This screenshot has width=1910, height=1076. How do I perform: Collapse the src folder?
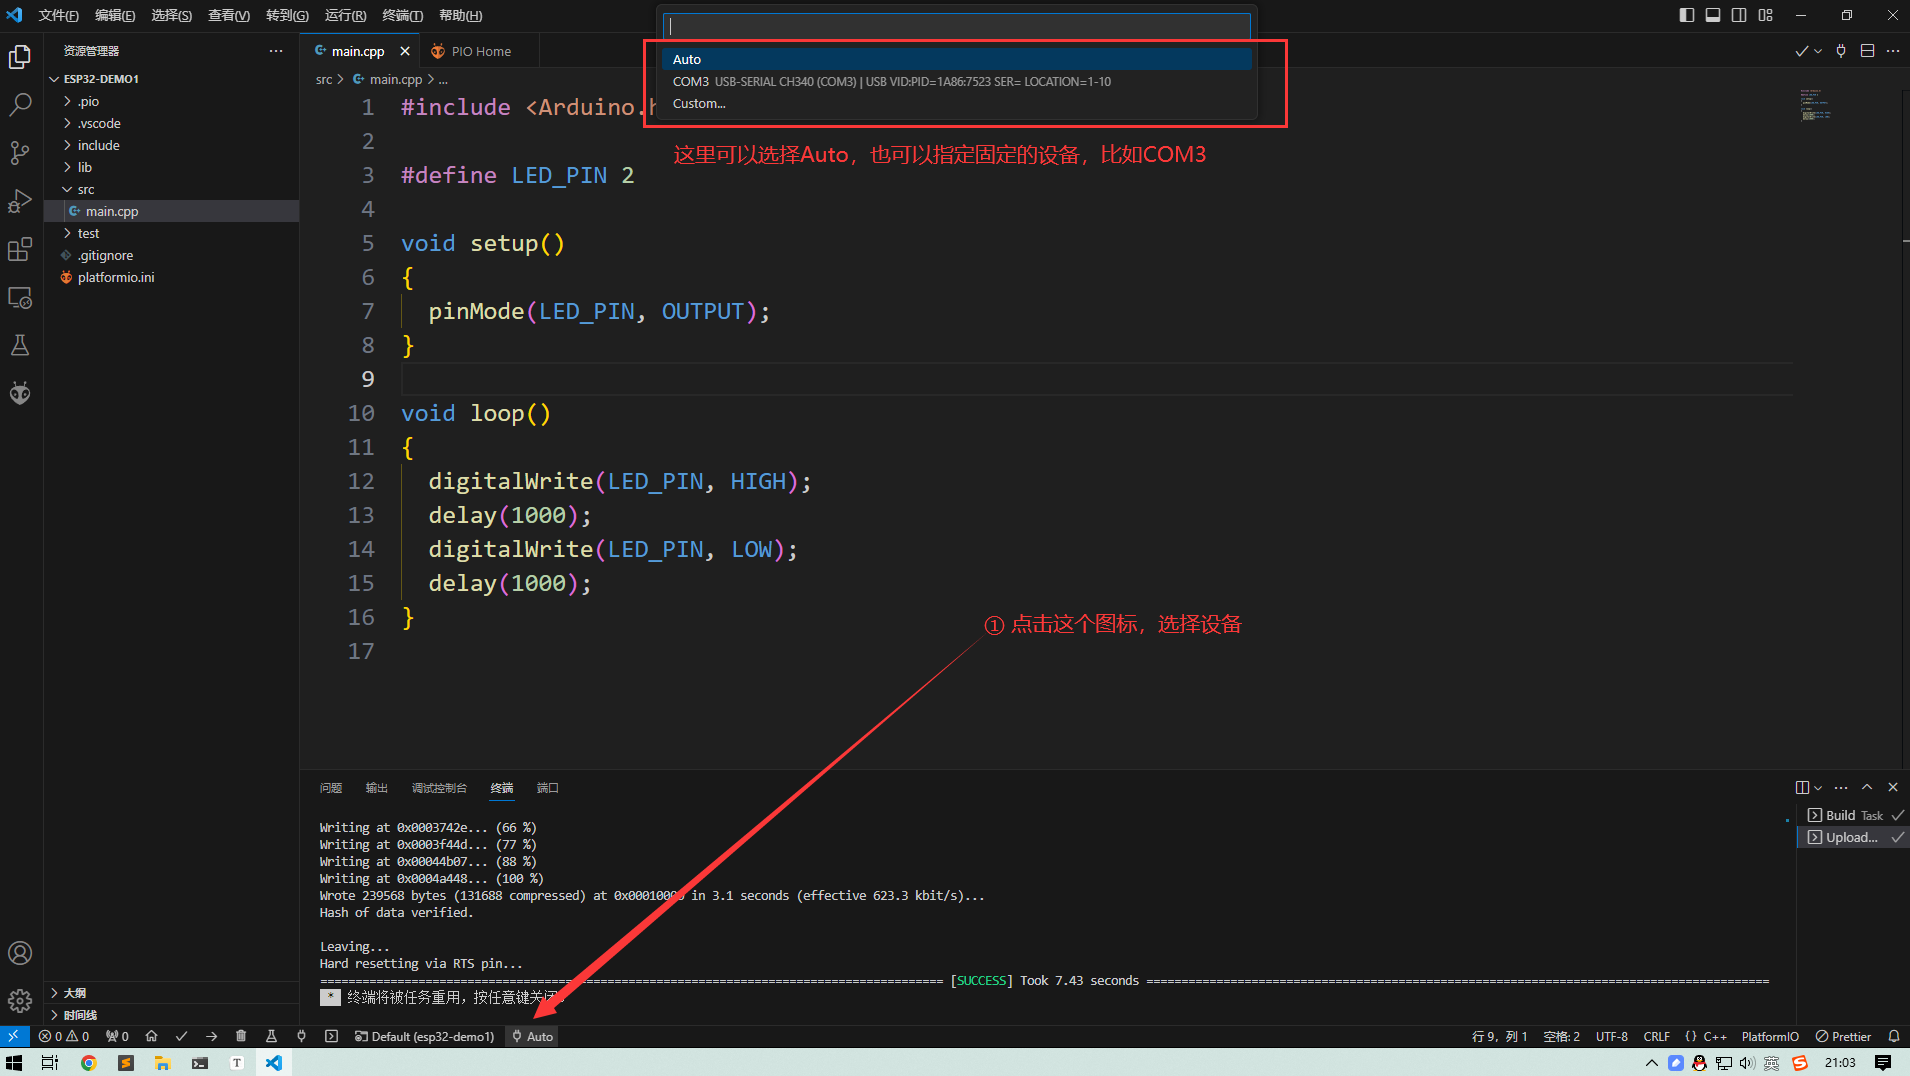click(172, 189)
